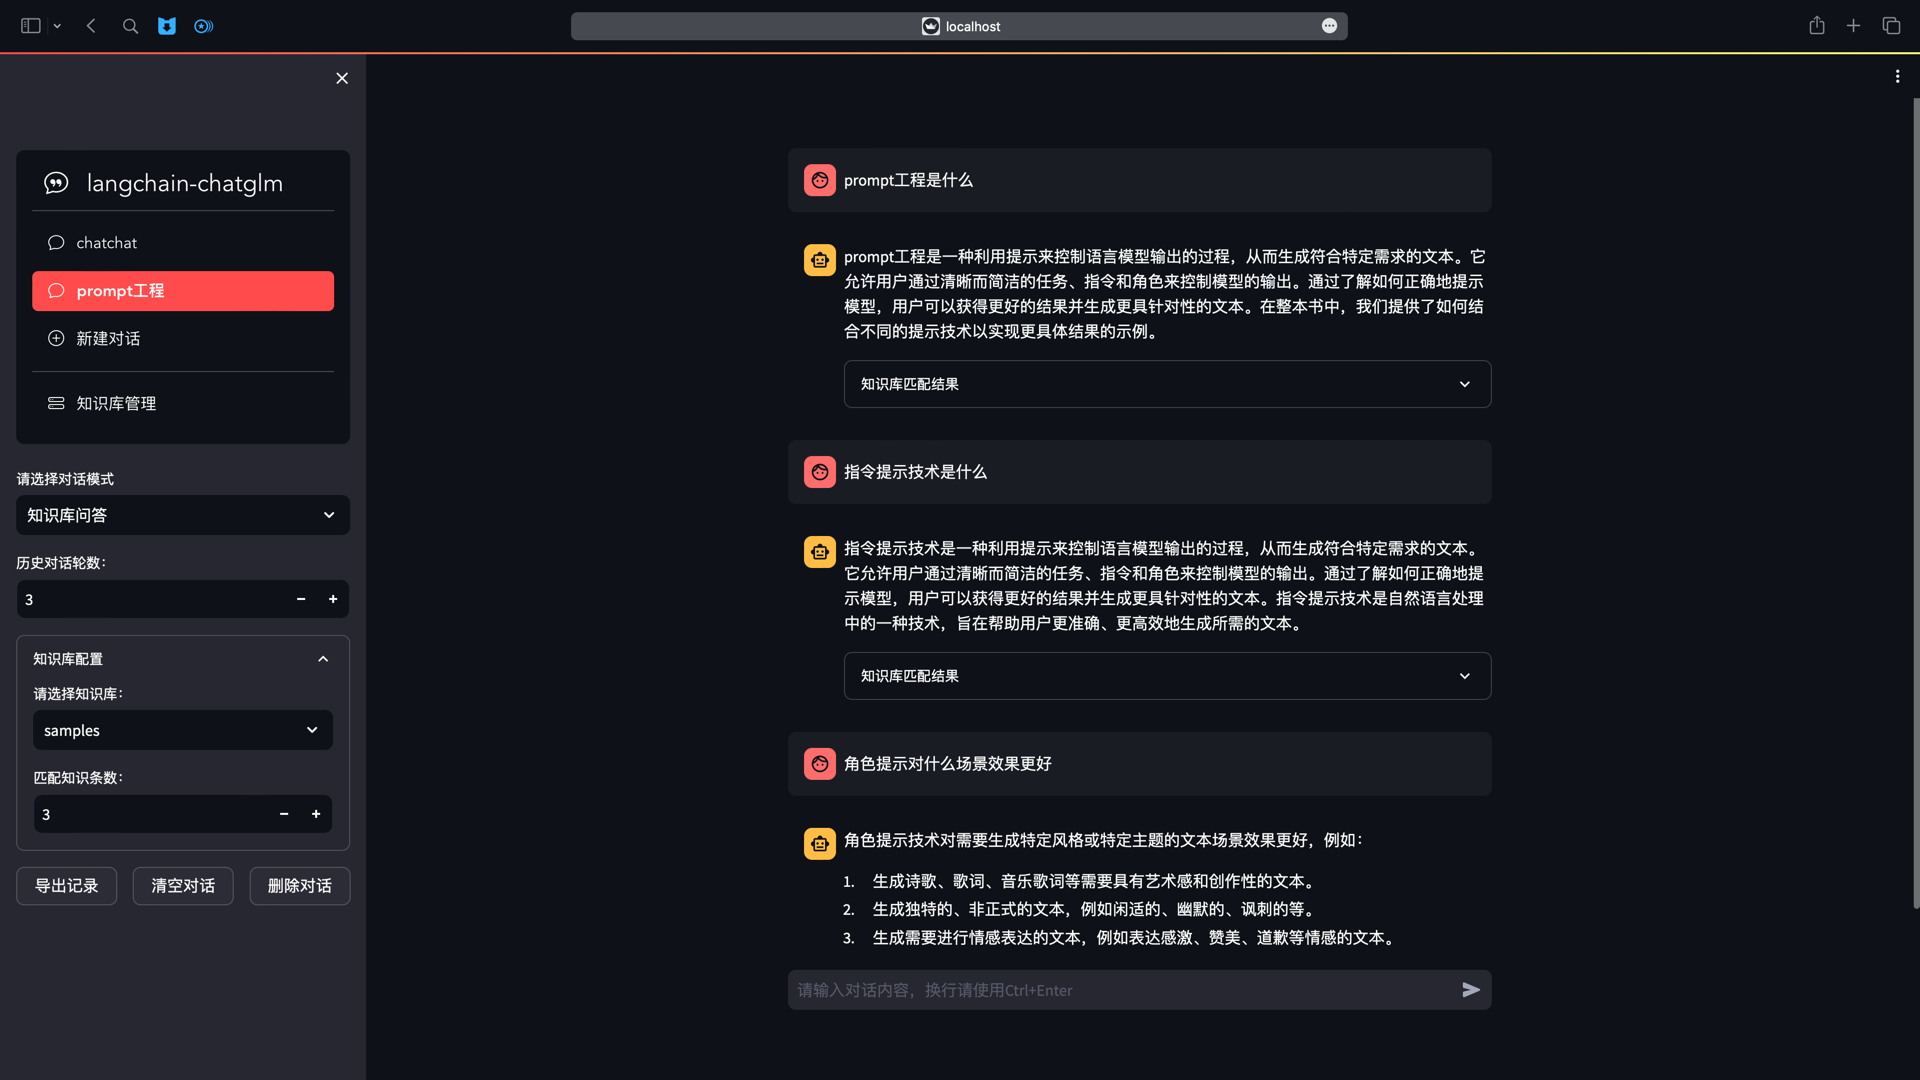
Task: Click the tab overview icon
Action: (x=1891, y=26)
